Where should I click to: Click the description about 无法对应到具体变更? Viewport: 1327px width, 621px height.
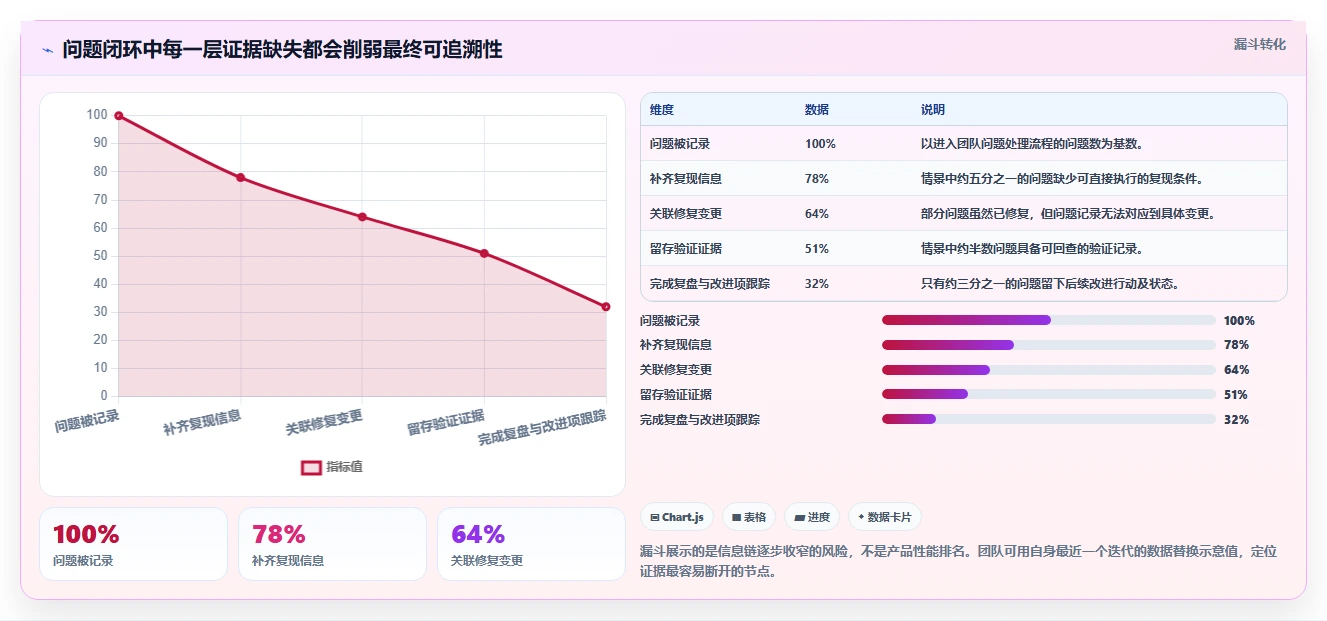pos(1068,214)
